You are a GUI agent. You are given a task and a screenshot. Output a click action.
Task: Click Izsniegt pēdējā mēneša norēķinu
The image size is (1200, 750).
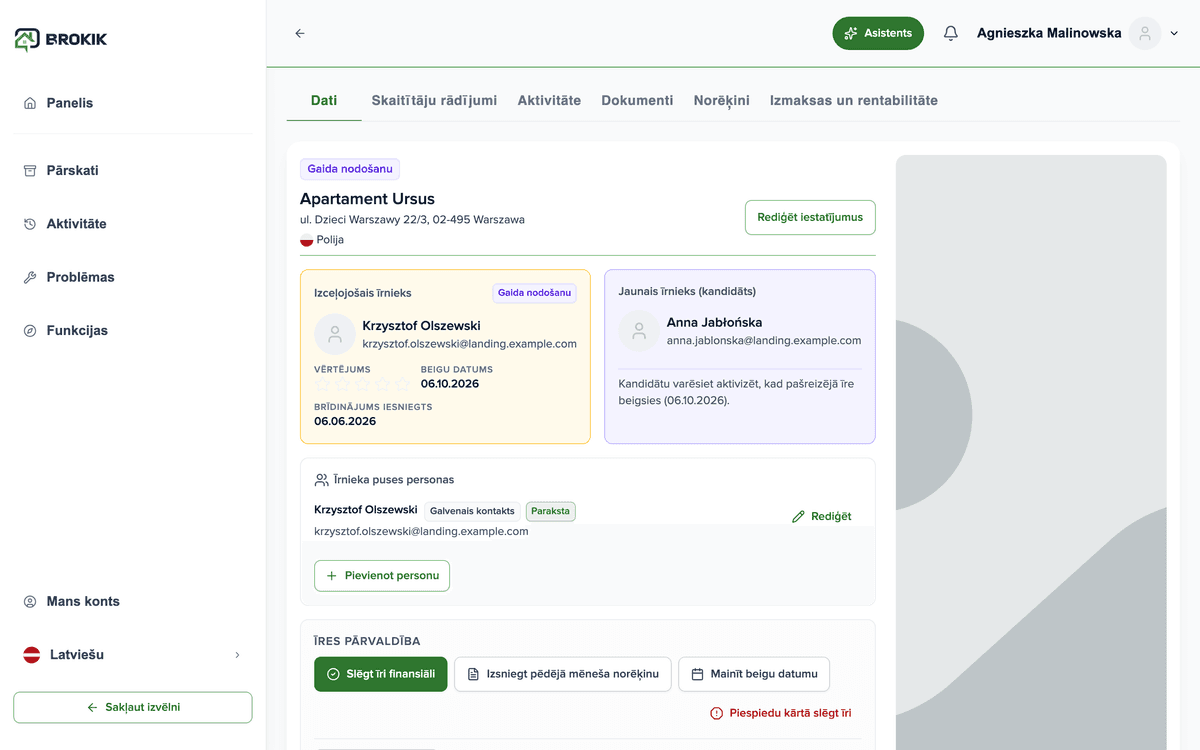click(563, 674)
